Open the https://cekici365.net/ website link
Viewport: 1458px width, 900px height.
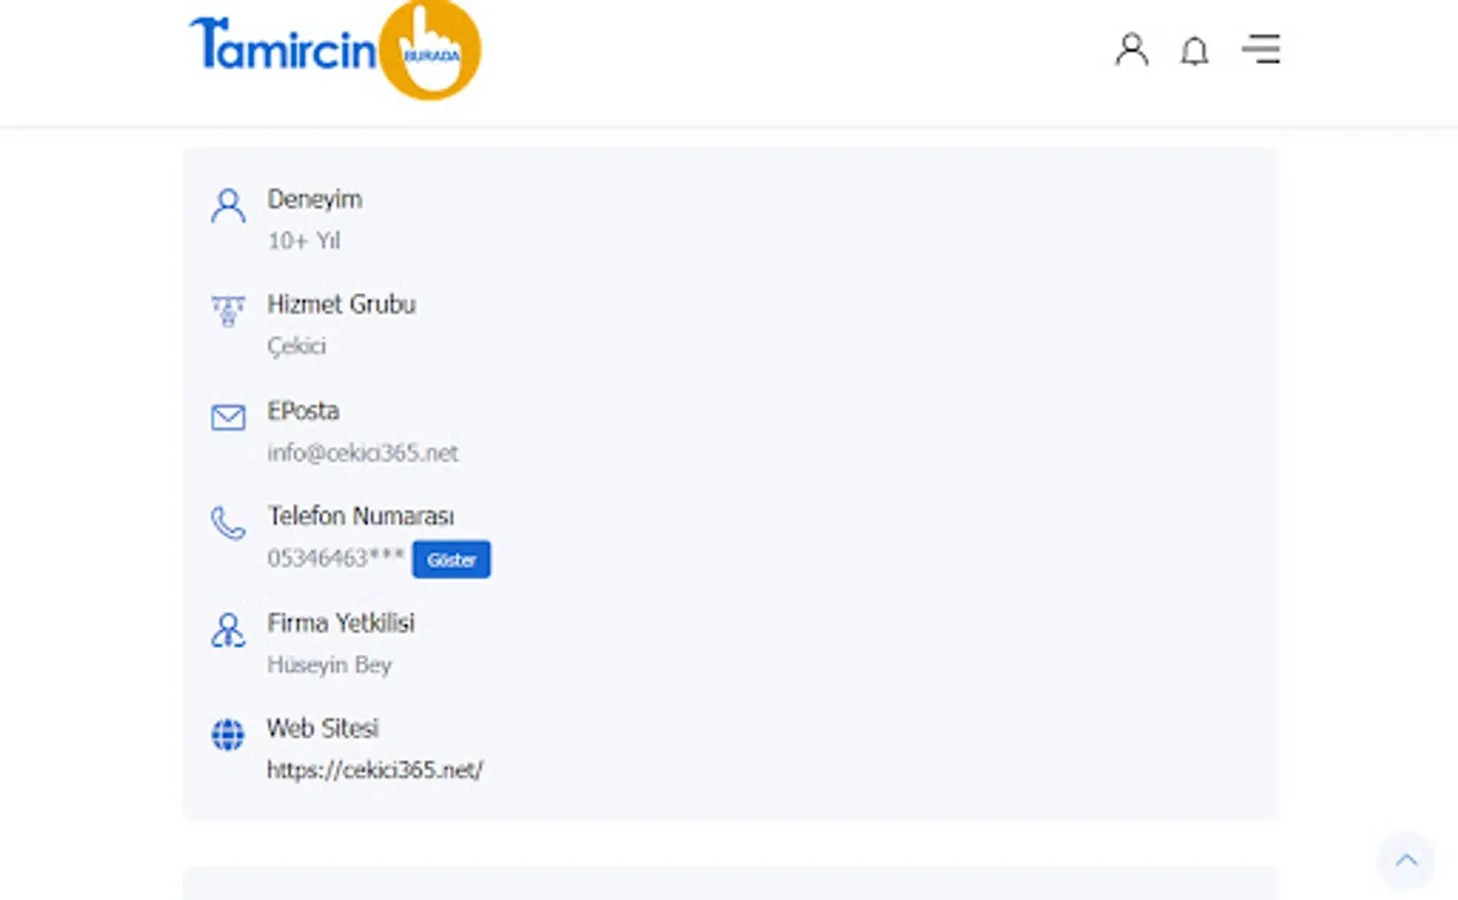pyautogui.click(x=375, y=770)
